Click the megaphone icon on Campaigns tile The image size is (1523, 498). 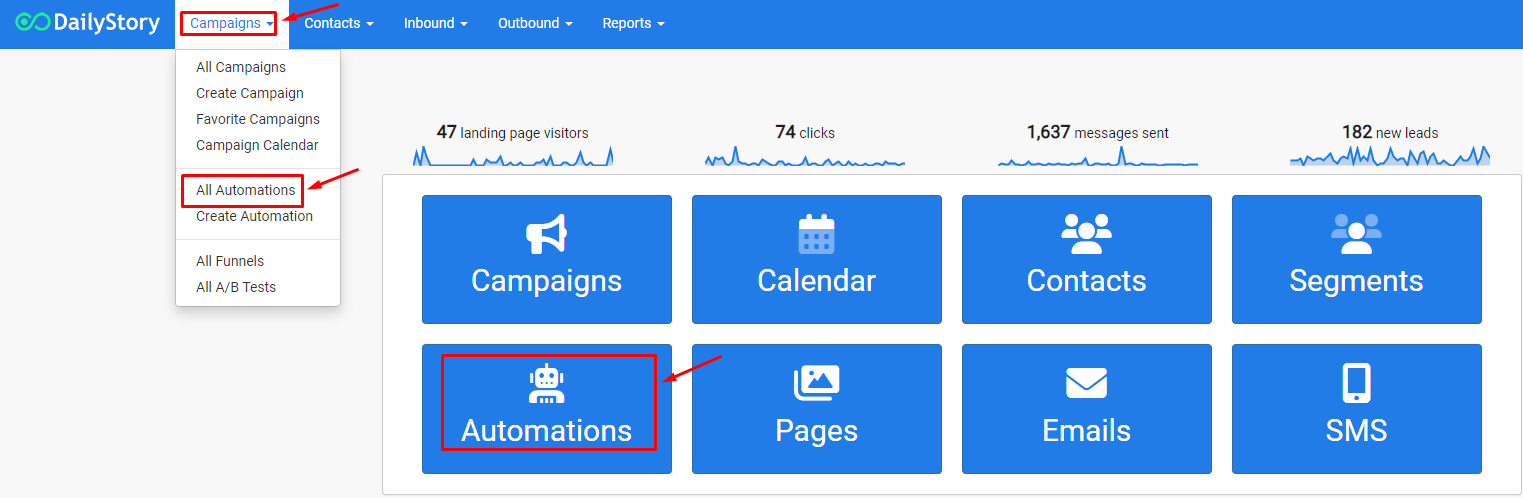(546, 234)
